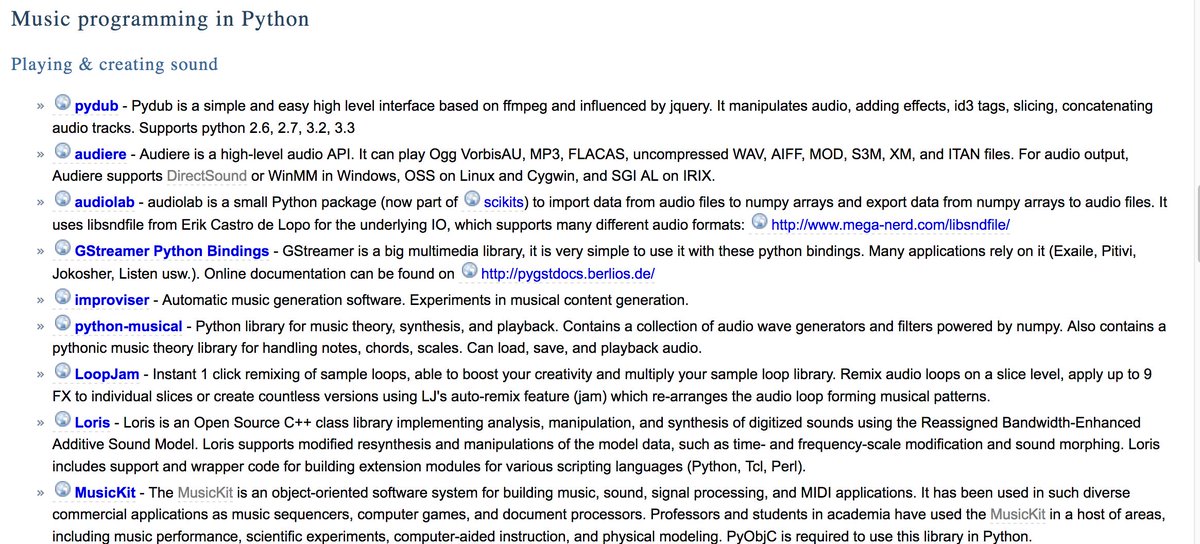Click globe icon before pygstdocs.berlios.de URL
Screen dimensions: 1200x544
click(x=468, y=271)
